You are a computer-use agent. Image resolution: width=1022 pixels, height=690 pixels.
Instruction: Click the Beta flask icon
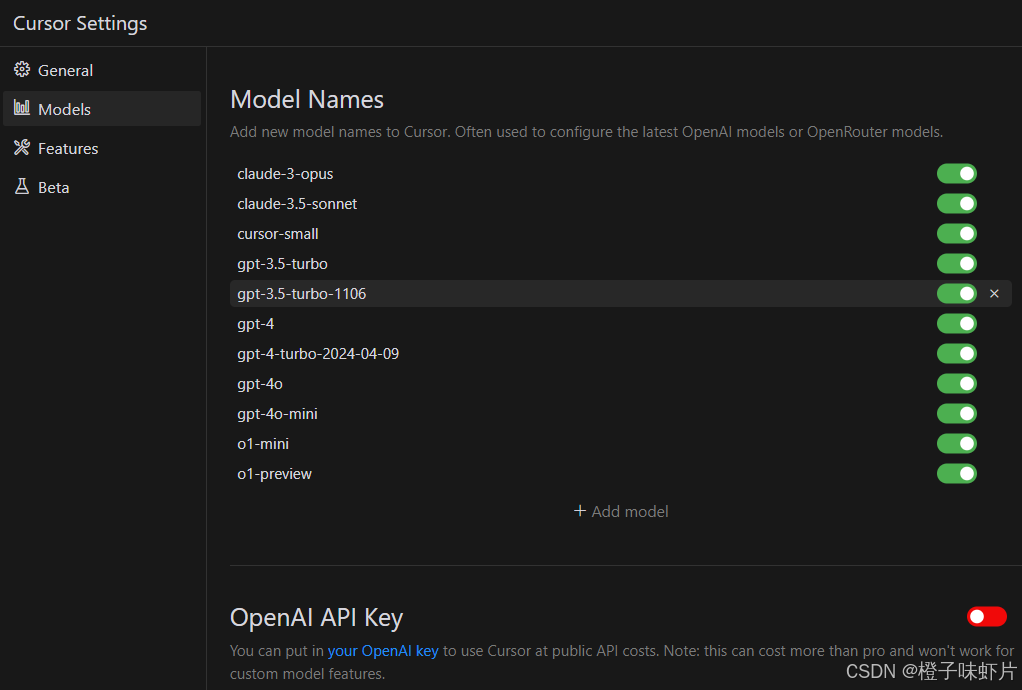tap(22, 187)
